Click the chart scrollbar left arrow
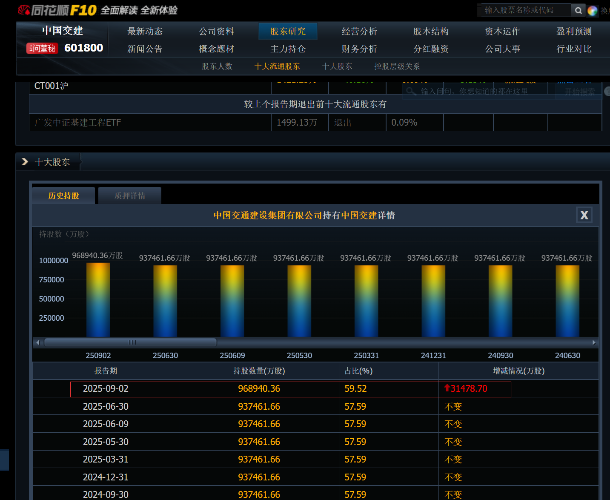The height and width of the screenshot is (500, 610). pyautogui.click(x=38, y=342)
